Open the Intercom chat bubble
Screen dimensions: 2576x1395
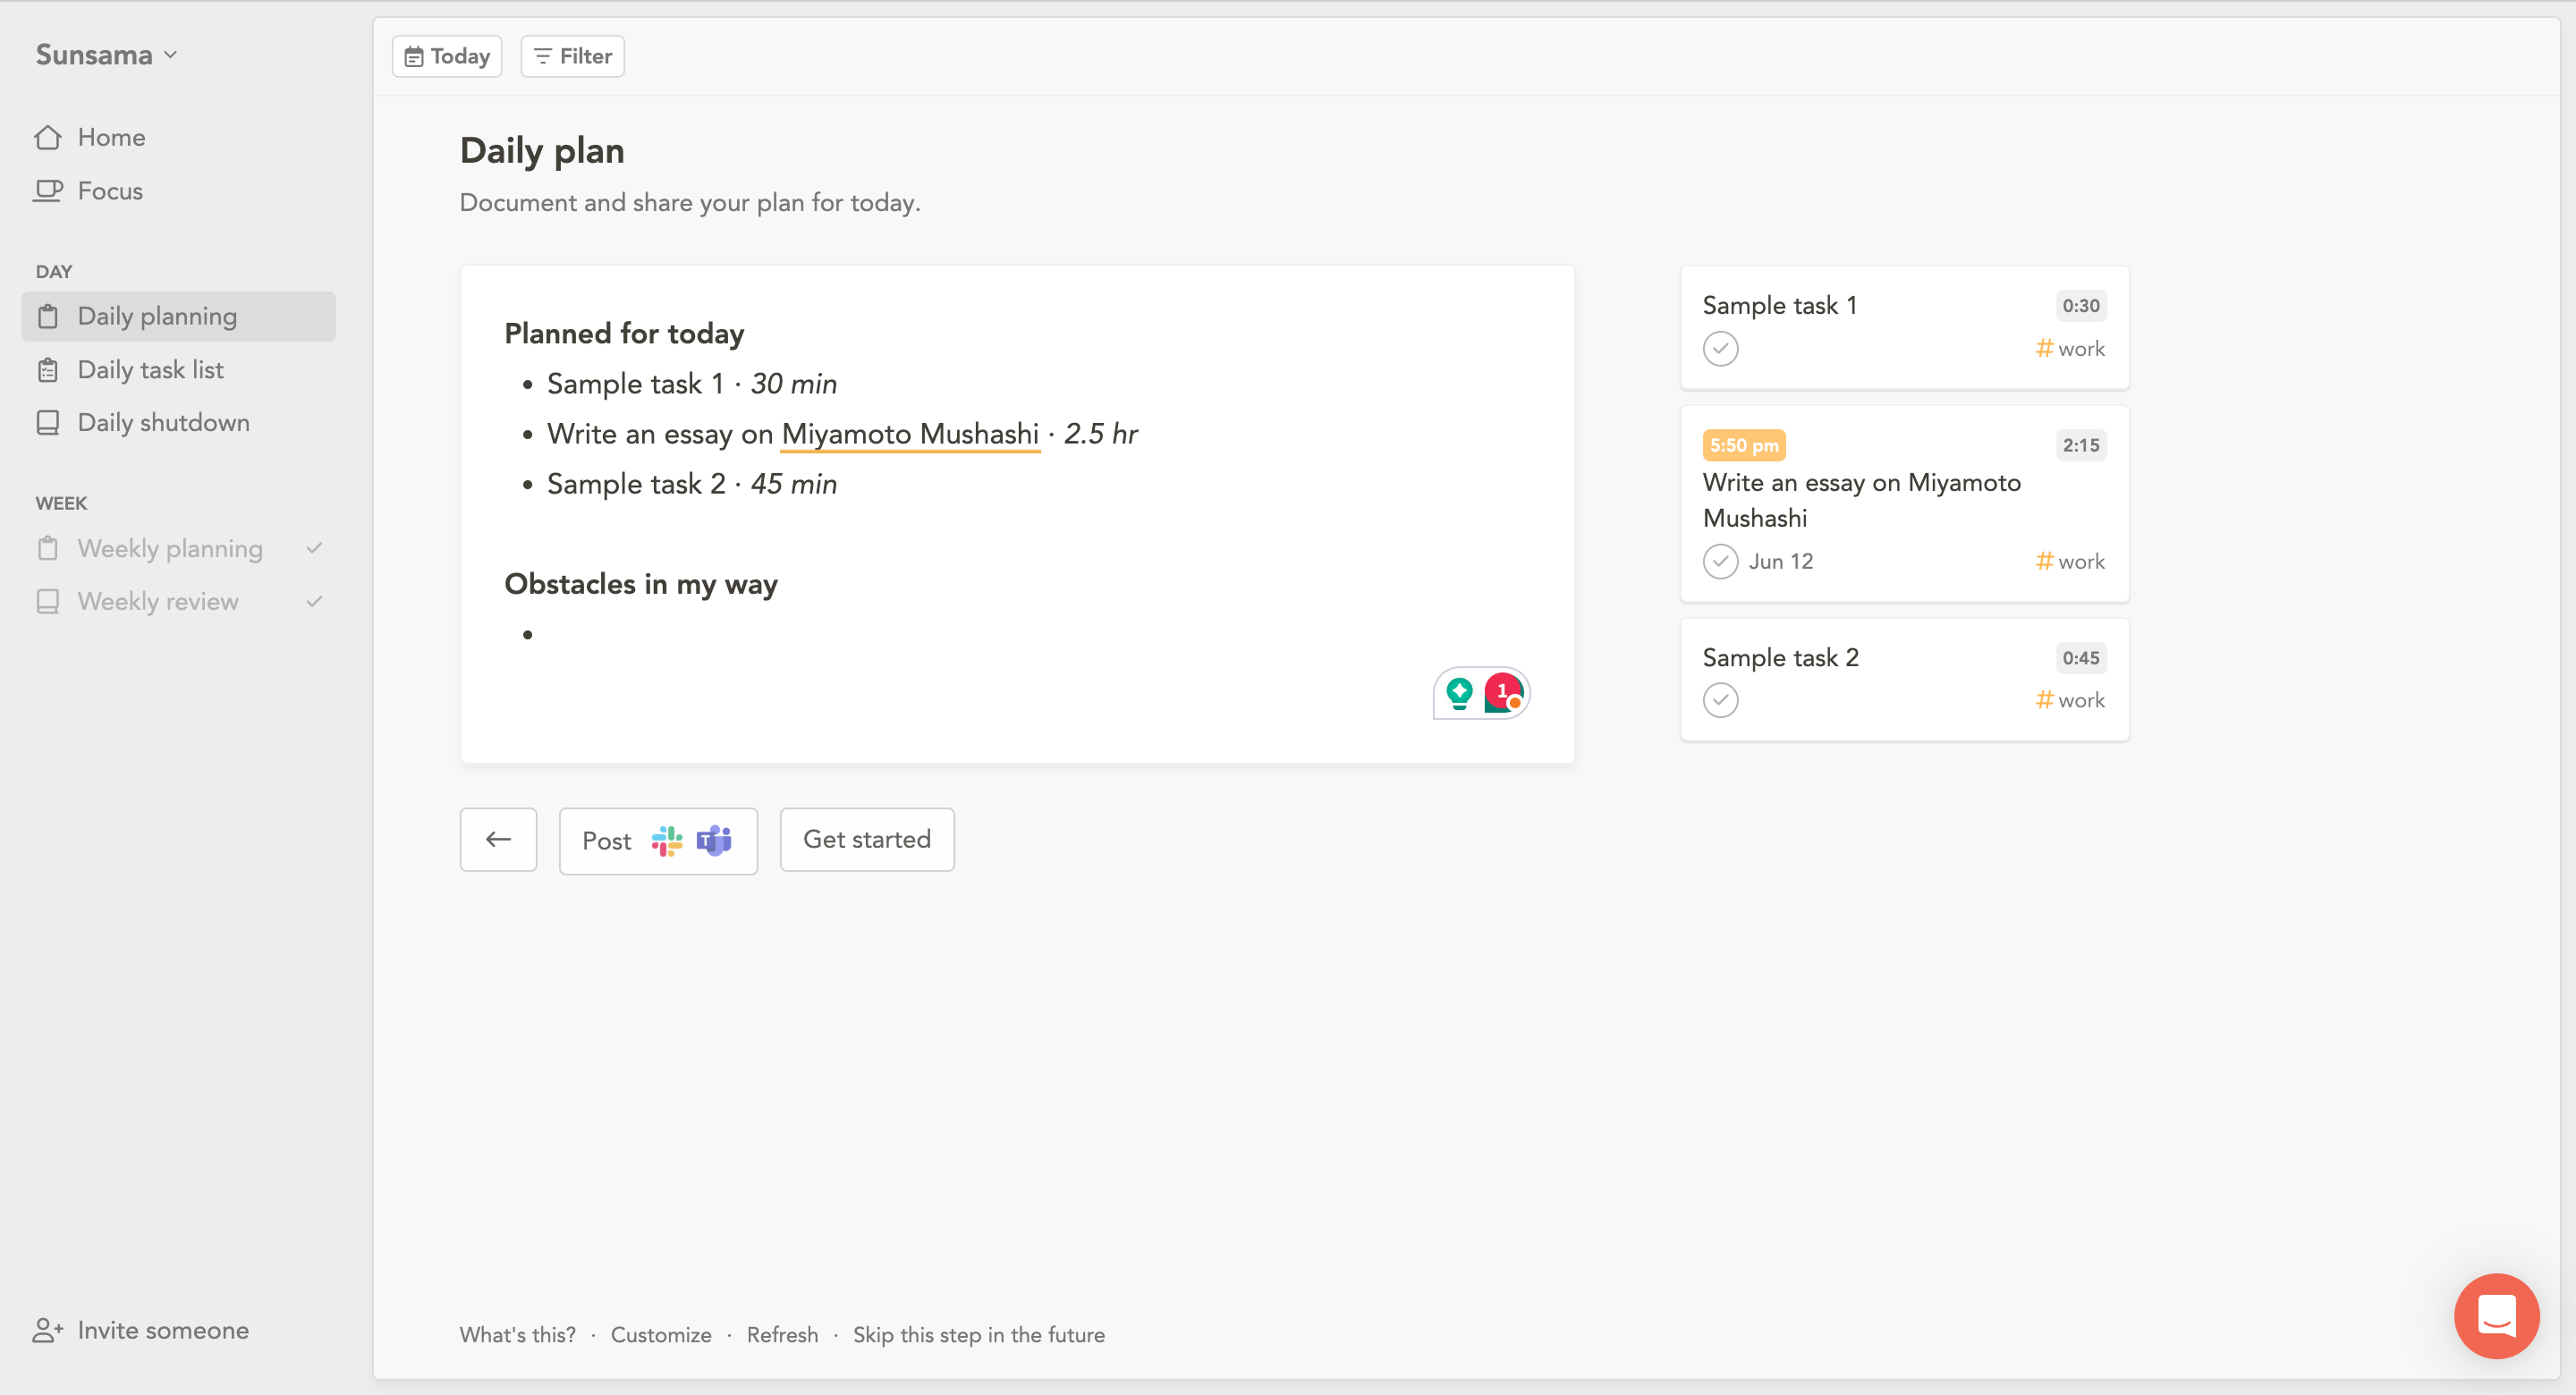click(2496, 1315)
